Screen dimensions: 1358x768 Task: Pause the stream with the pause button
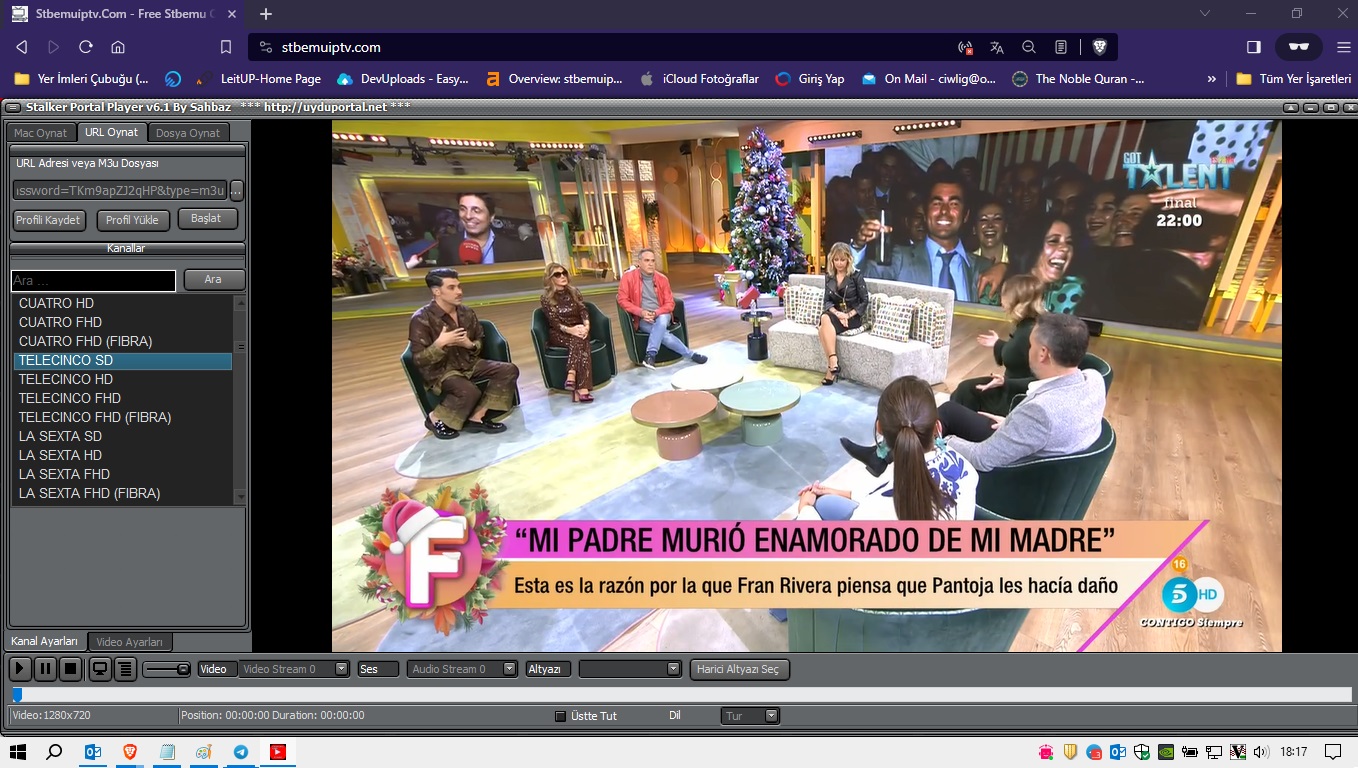point(45,669)
